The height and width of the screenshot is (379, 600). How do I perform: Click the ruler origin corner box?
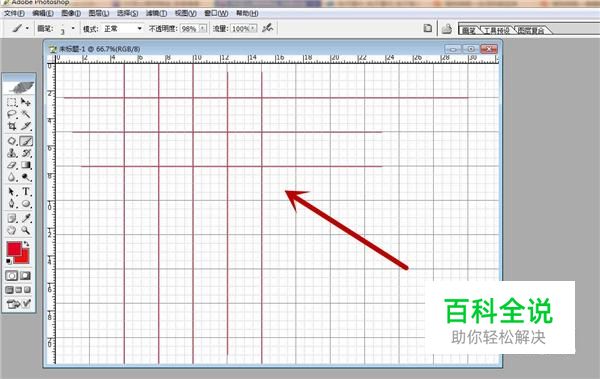[x=51, y=59]
